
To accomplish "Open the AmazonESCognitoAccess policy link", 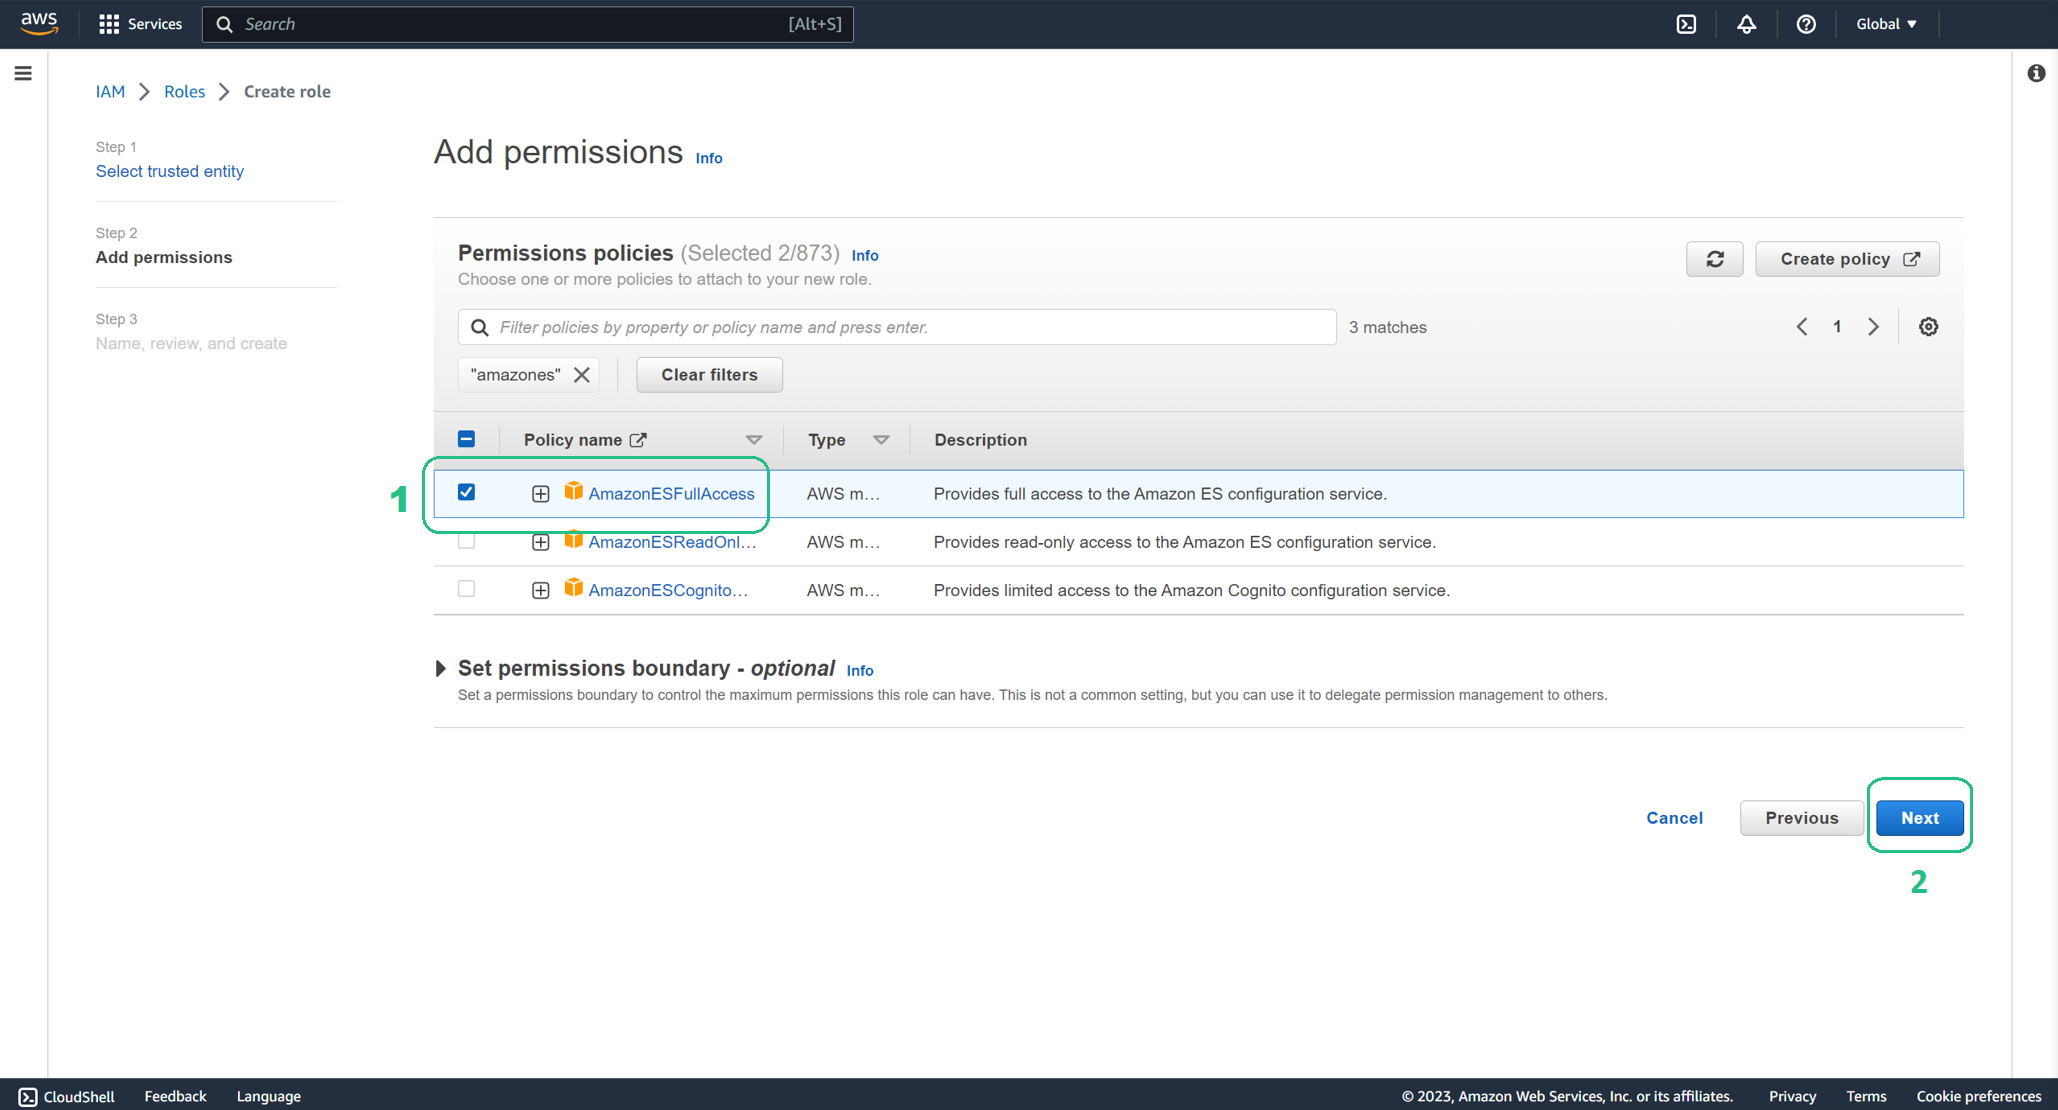I will point(668,590).
